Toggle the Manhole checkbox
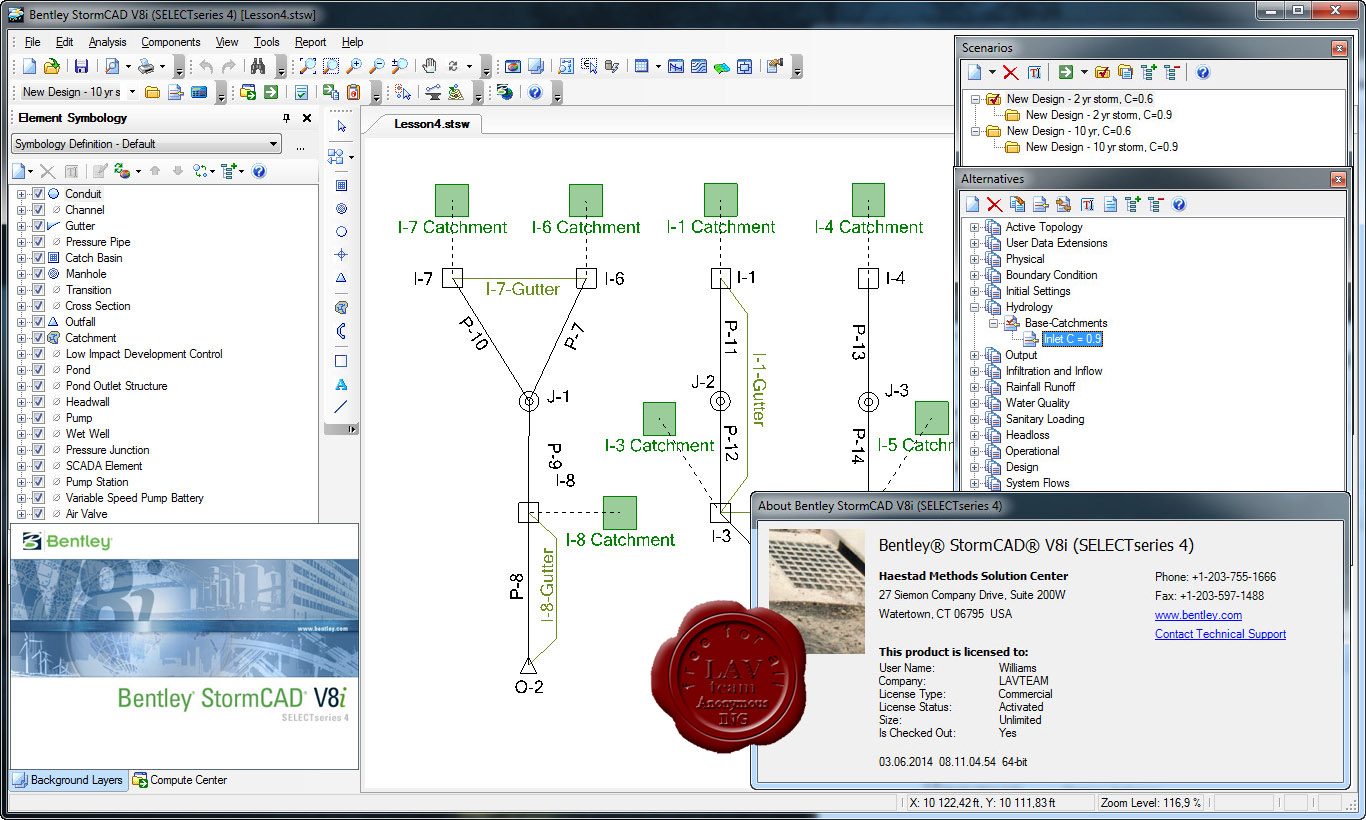 pyautogui.click(x=38, y=274)
